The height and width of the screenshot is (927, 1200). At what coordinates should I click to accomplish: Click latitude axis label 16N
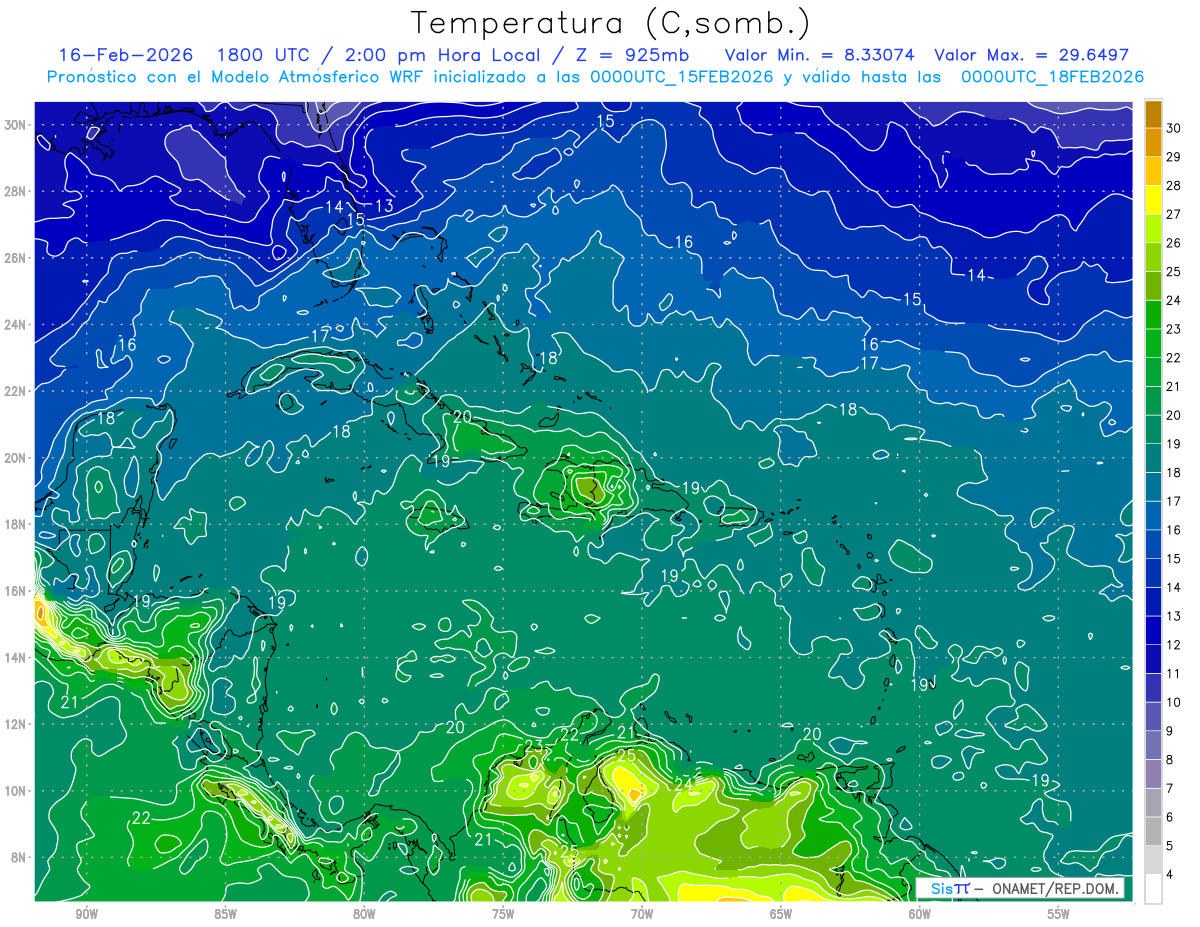click(16, 591)
